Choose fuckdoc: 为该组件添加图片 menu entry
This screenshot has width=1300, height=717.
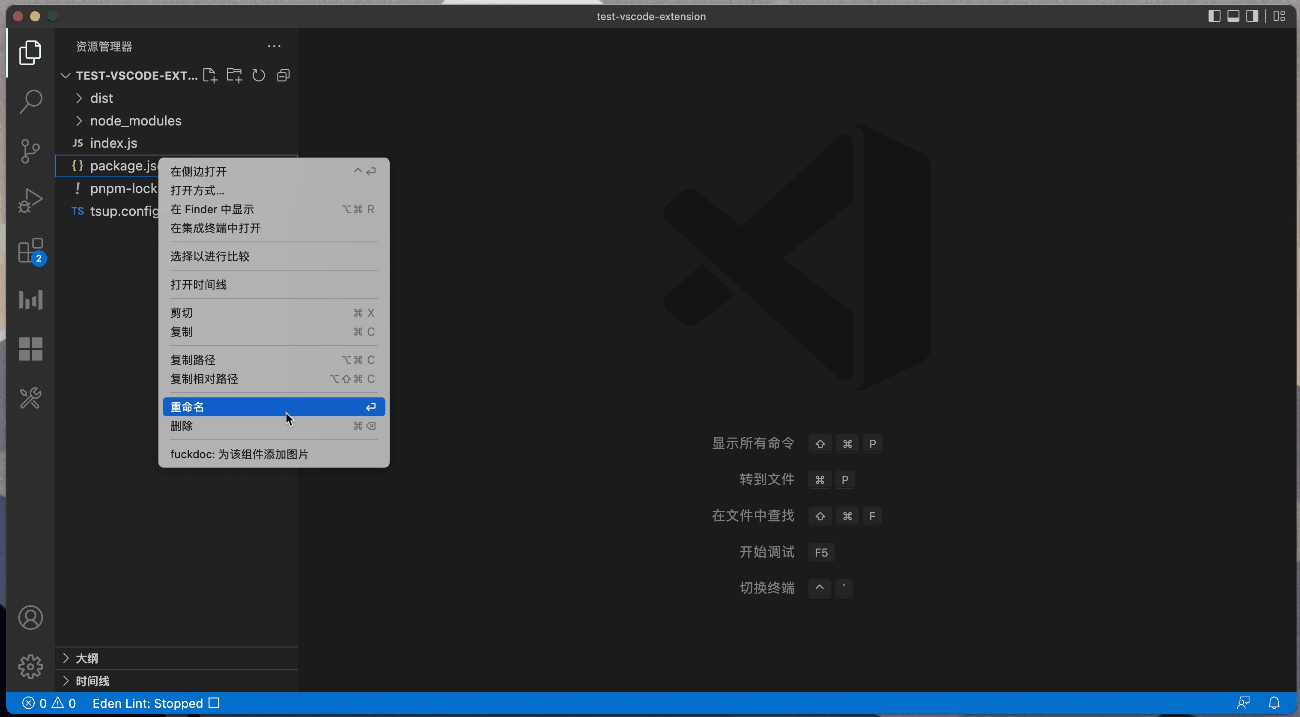pos(273,454)
